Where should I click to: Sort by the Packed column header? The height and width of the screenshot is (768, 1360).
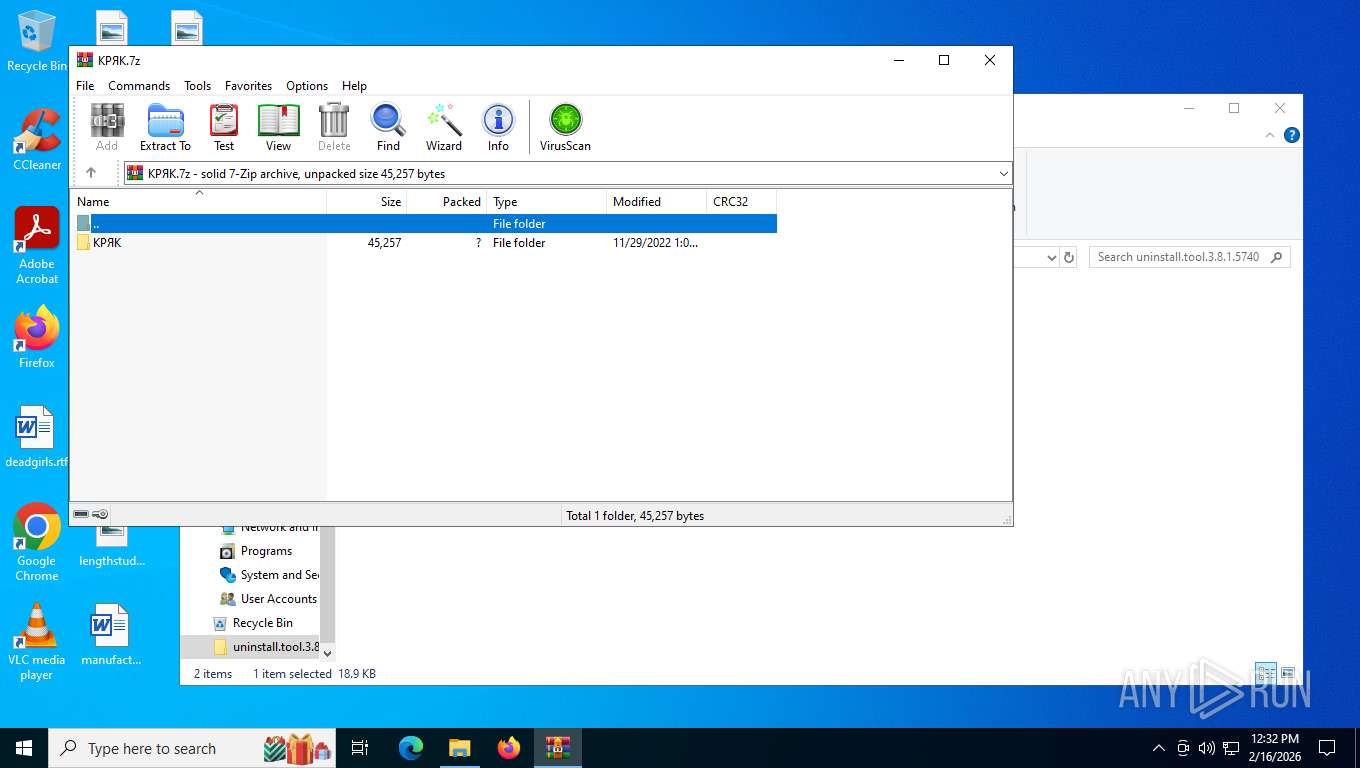click(447, 202)
